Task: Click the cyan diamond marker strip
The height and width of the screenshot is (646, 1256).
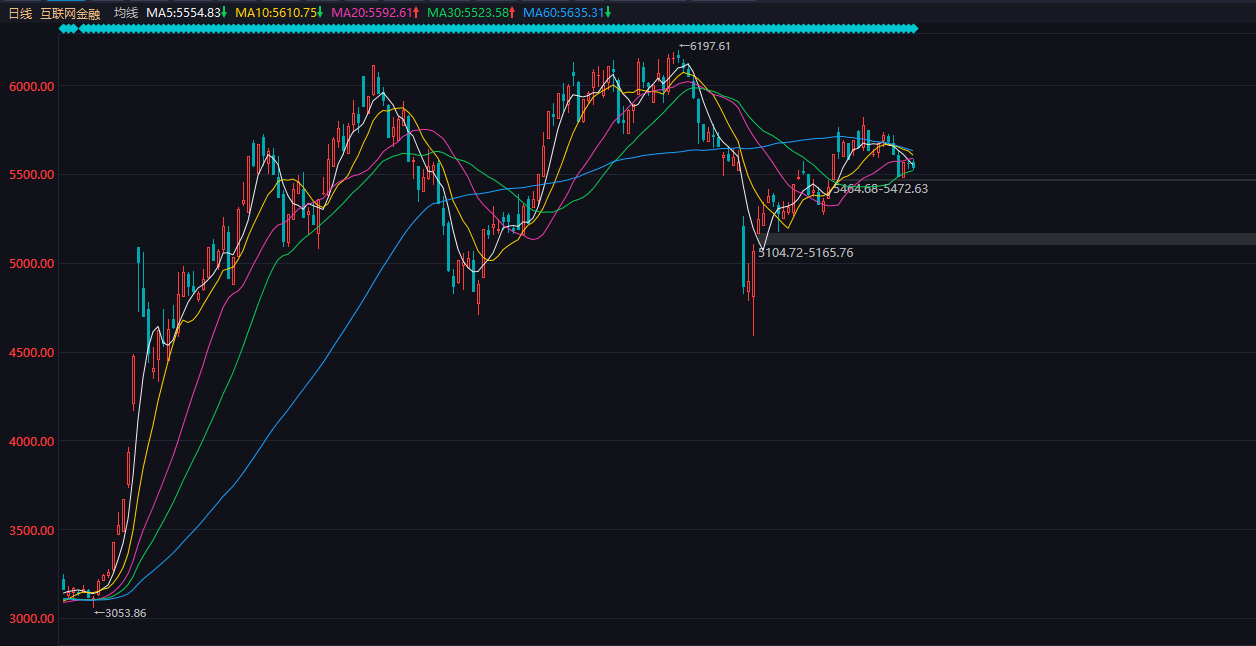Action: (x=488, y=29)
